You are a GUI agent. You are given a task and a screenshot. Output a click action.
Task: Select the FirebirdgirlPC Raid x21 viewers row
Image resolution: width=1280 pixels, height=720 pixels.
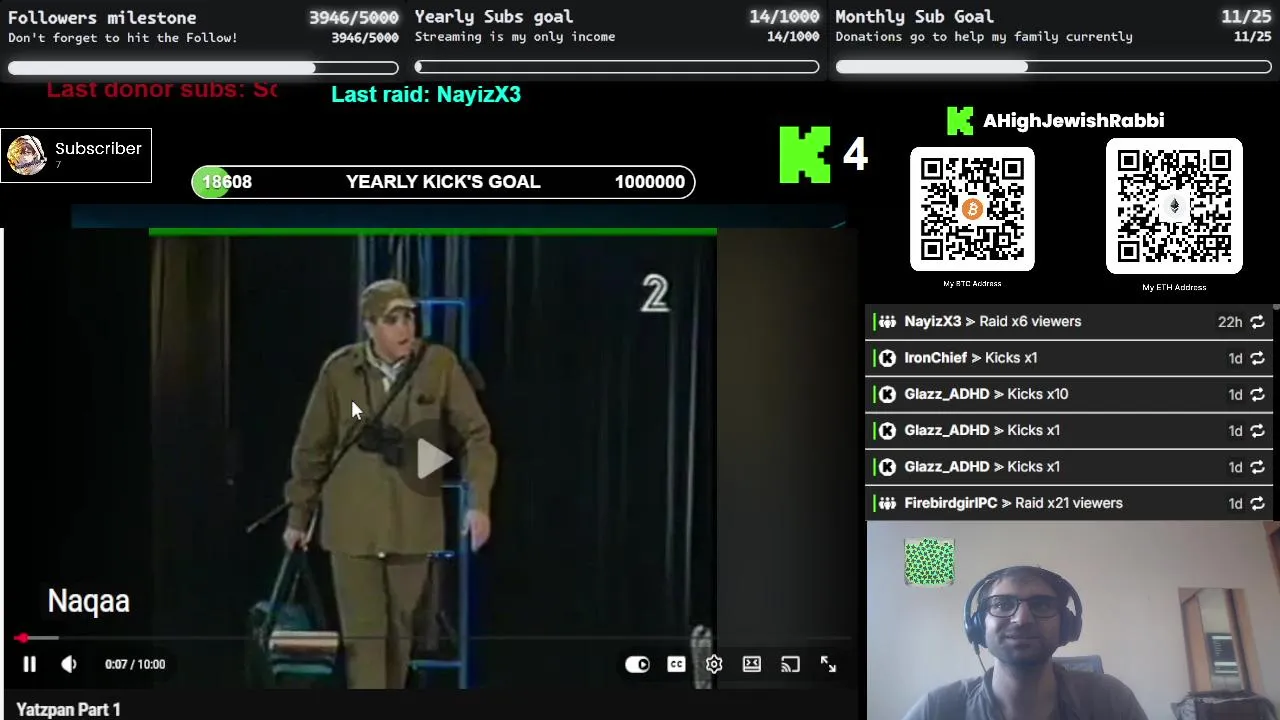click(x=1069, y=503)
